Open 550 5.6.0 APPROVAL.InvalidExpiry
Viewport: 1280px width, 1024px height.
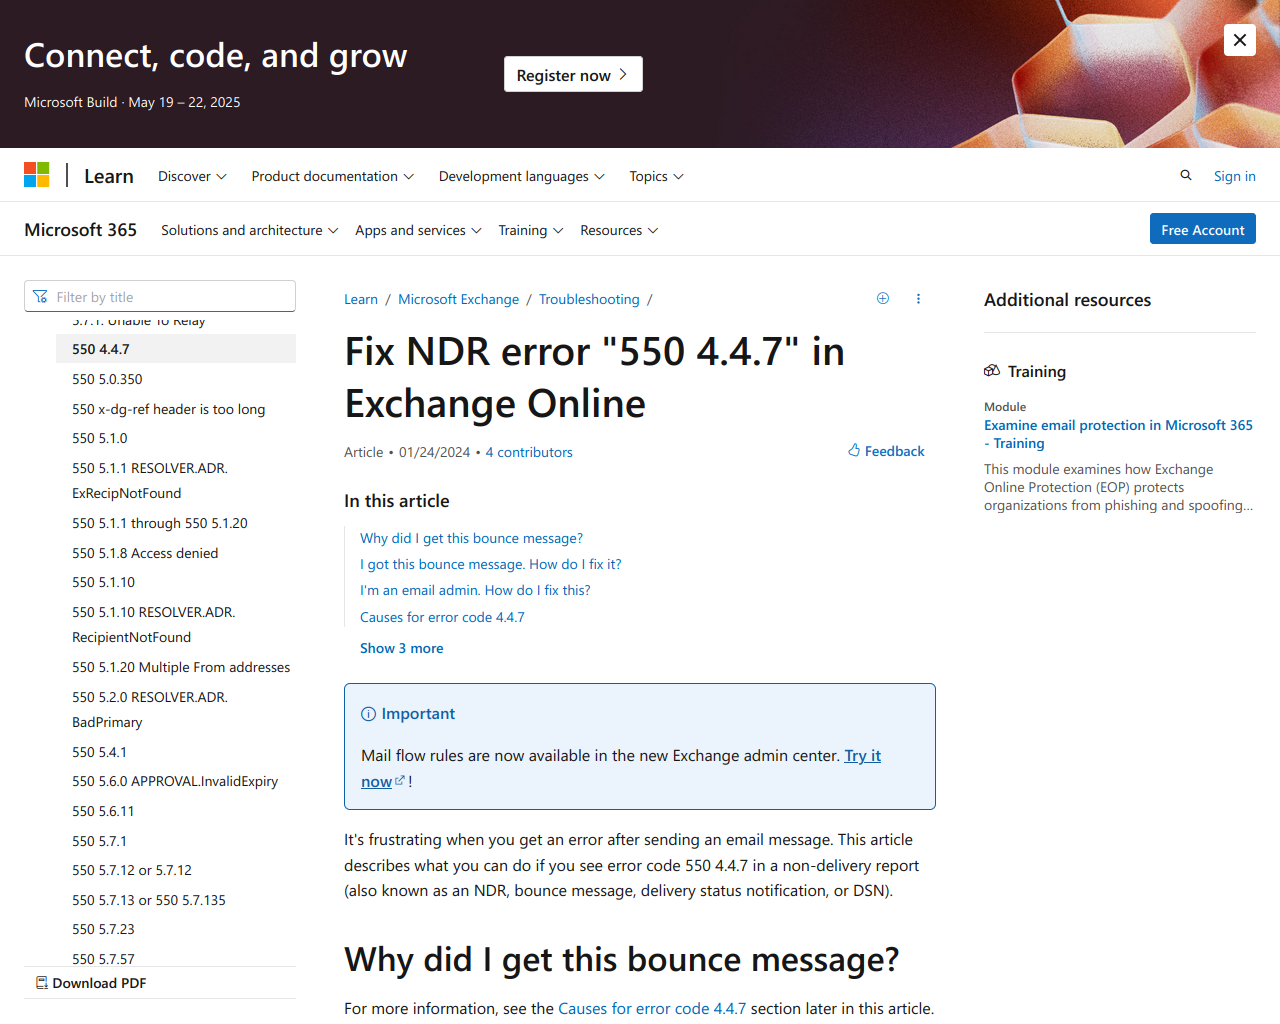pos(175,781)
